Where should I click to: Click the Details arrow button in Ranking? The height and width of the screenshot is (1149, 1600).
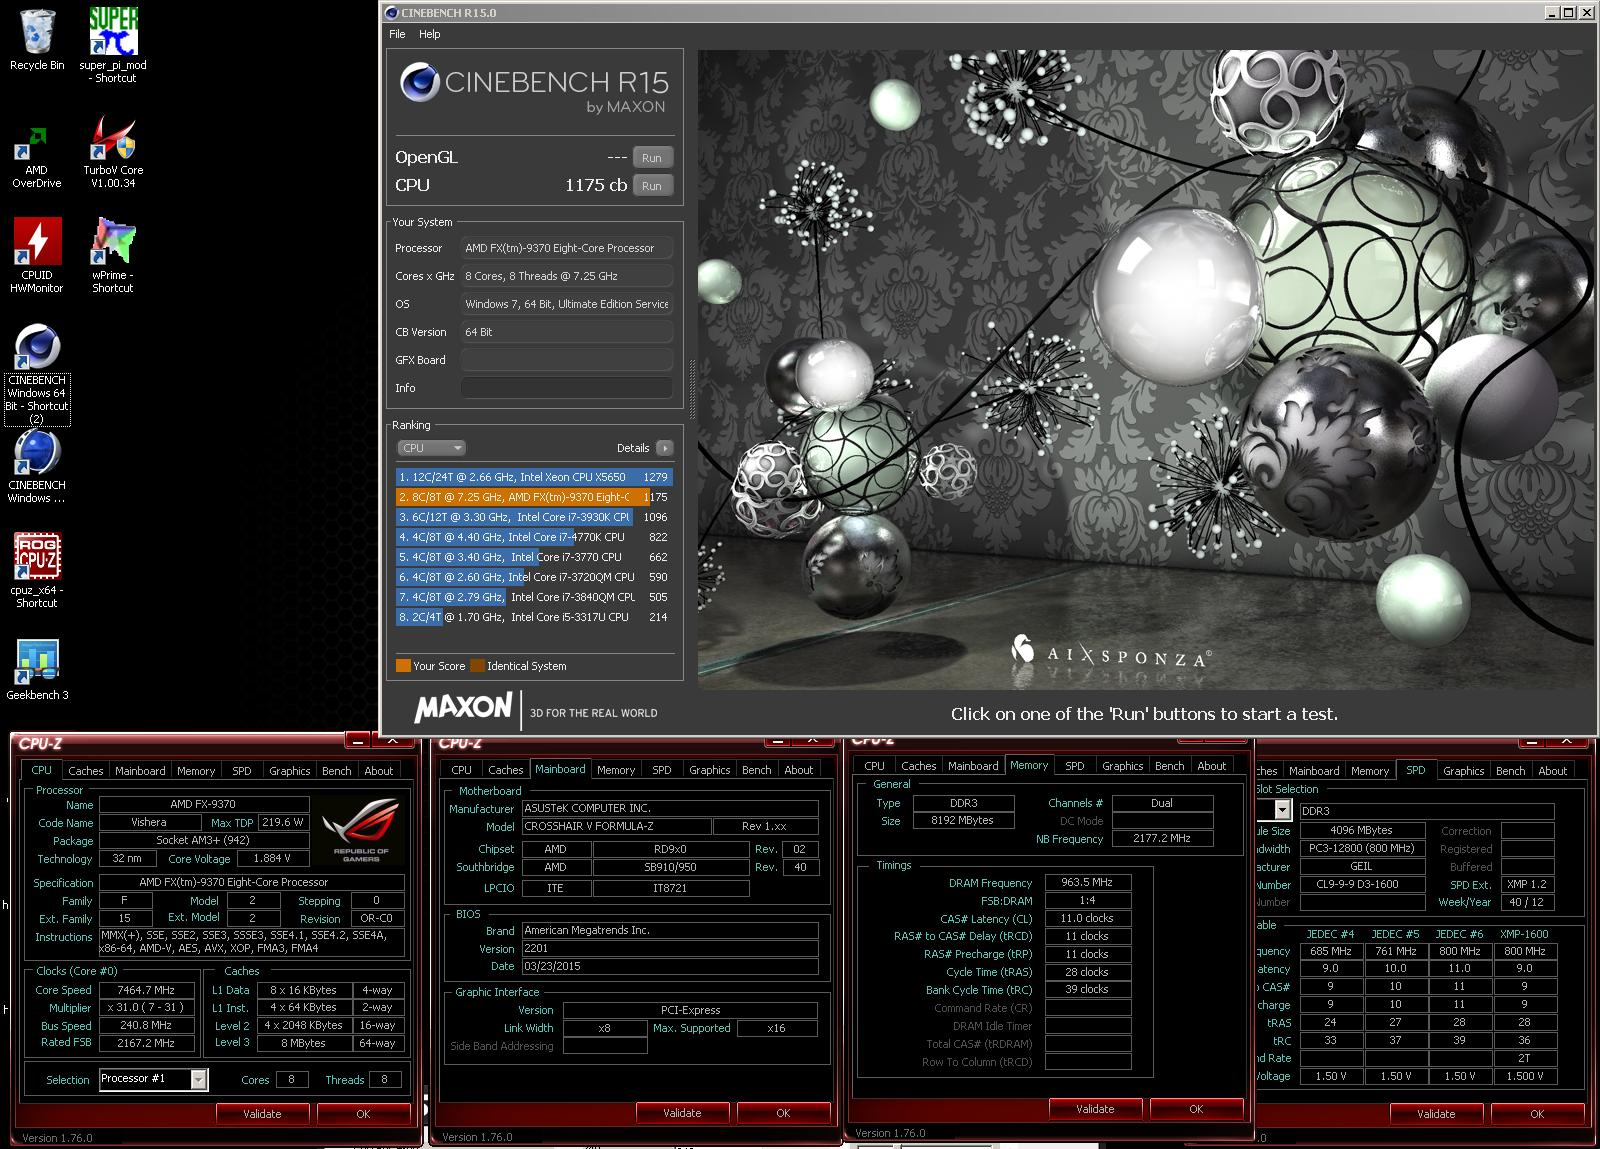tap(664, 448)
